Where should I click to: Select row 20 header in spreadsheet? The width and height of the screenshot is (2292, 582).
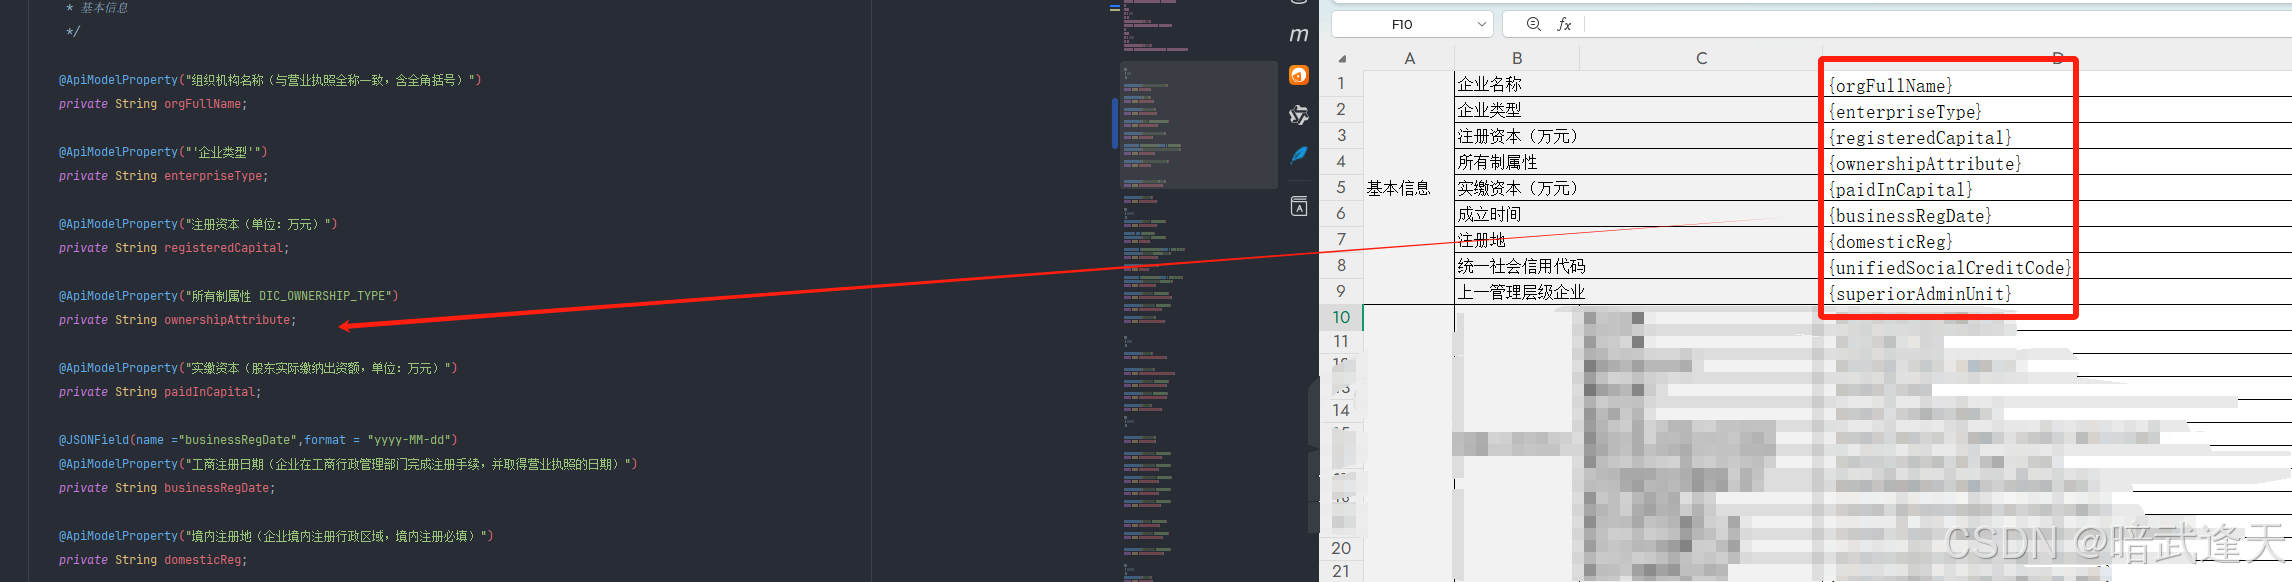coord(1341,548)
